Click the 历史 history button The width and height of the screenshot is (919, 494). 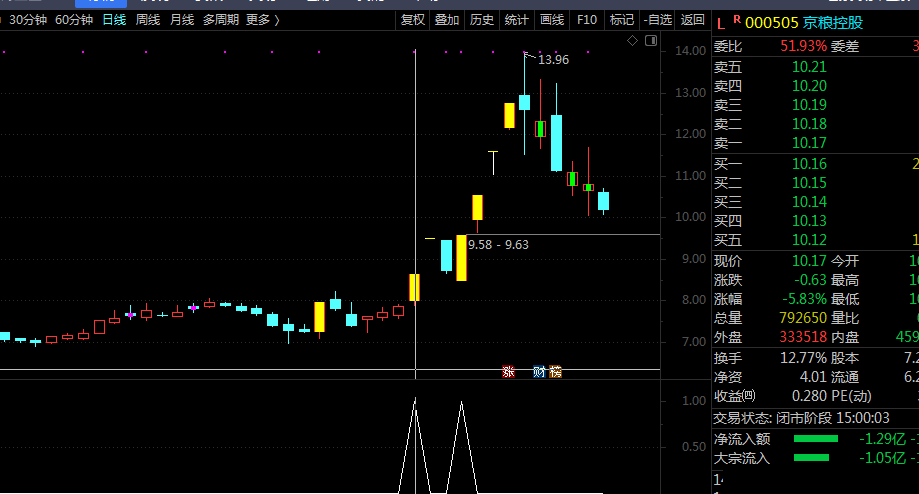pos(482,20)
